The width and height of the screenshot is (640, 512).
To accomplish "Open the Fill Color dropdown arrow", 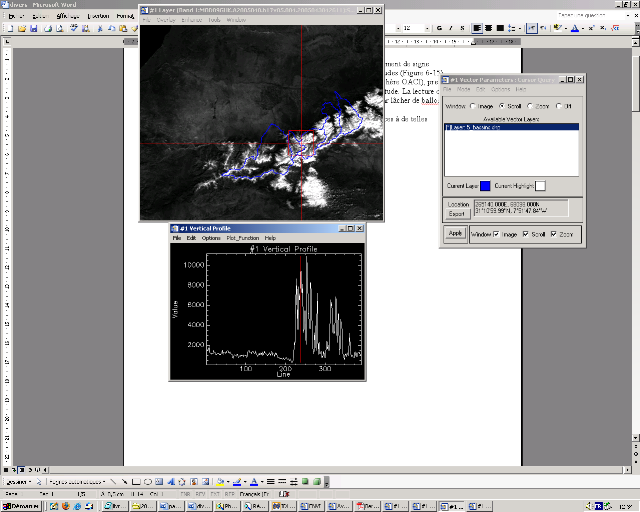I will point(227,481).
